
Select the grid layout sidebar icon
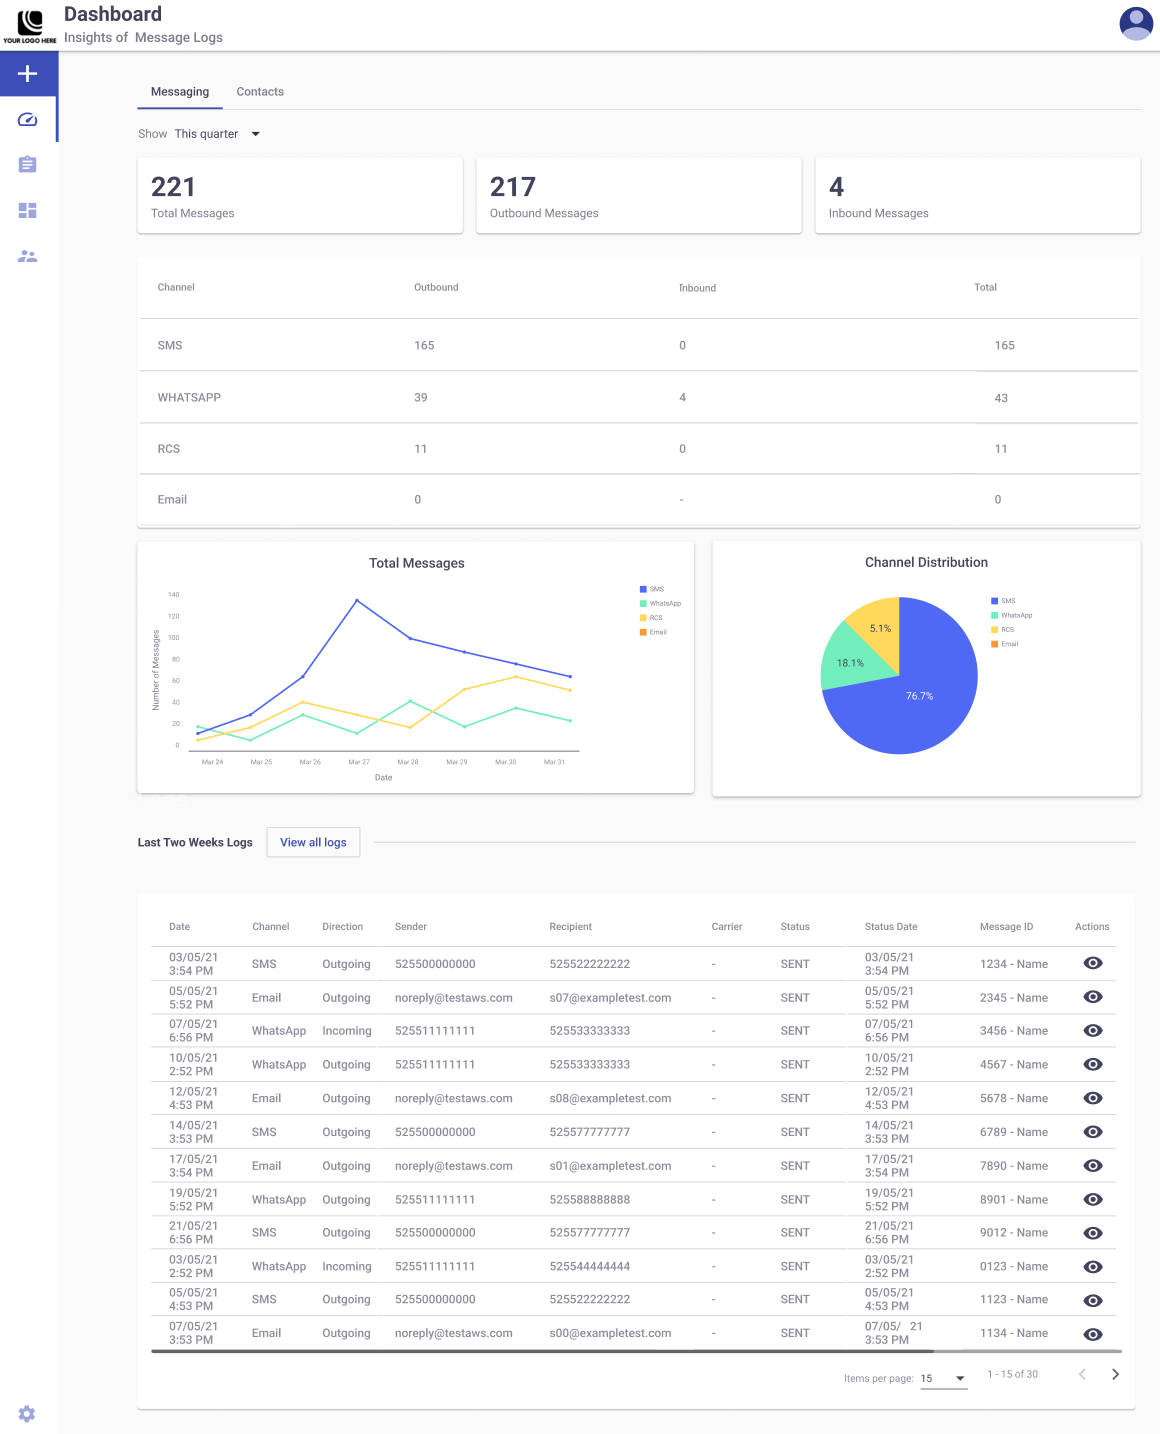click(x=28, y=210)
